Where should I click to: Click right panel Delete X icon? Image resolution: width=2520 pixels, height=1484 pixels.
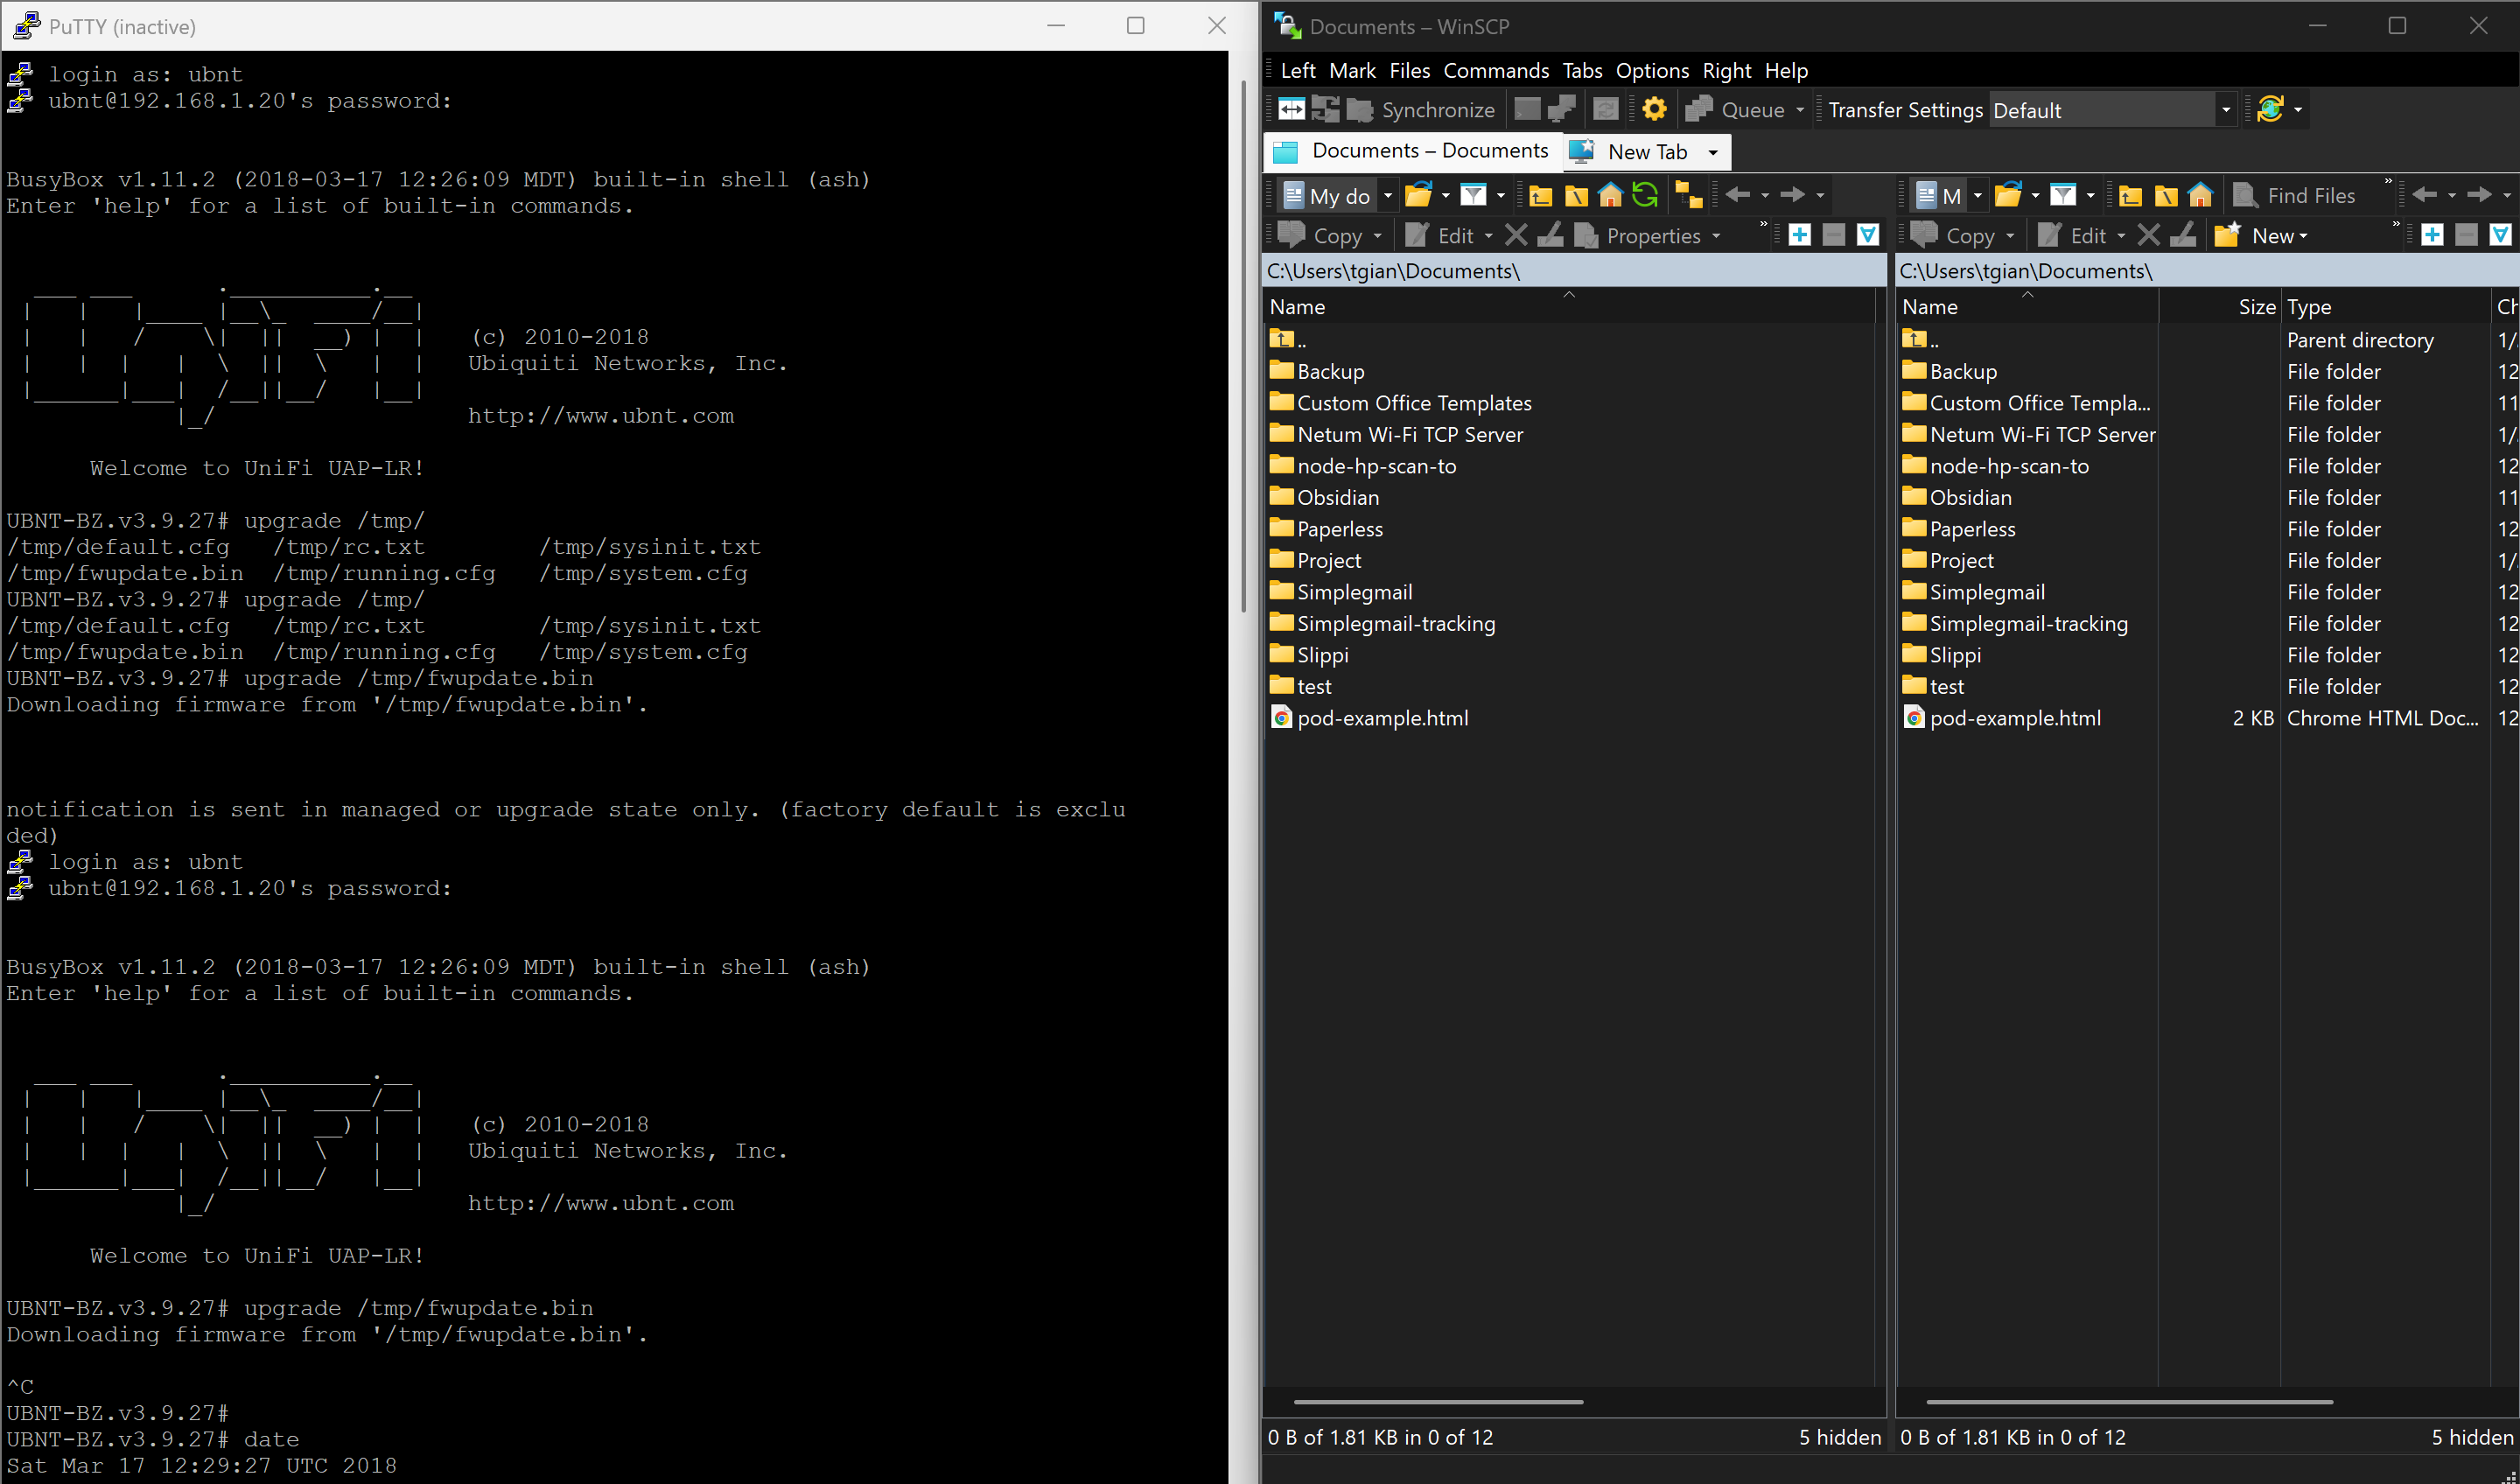(2148, 235)
